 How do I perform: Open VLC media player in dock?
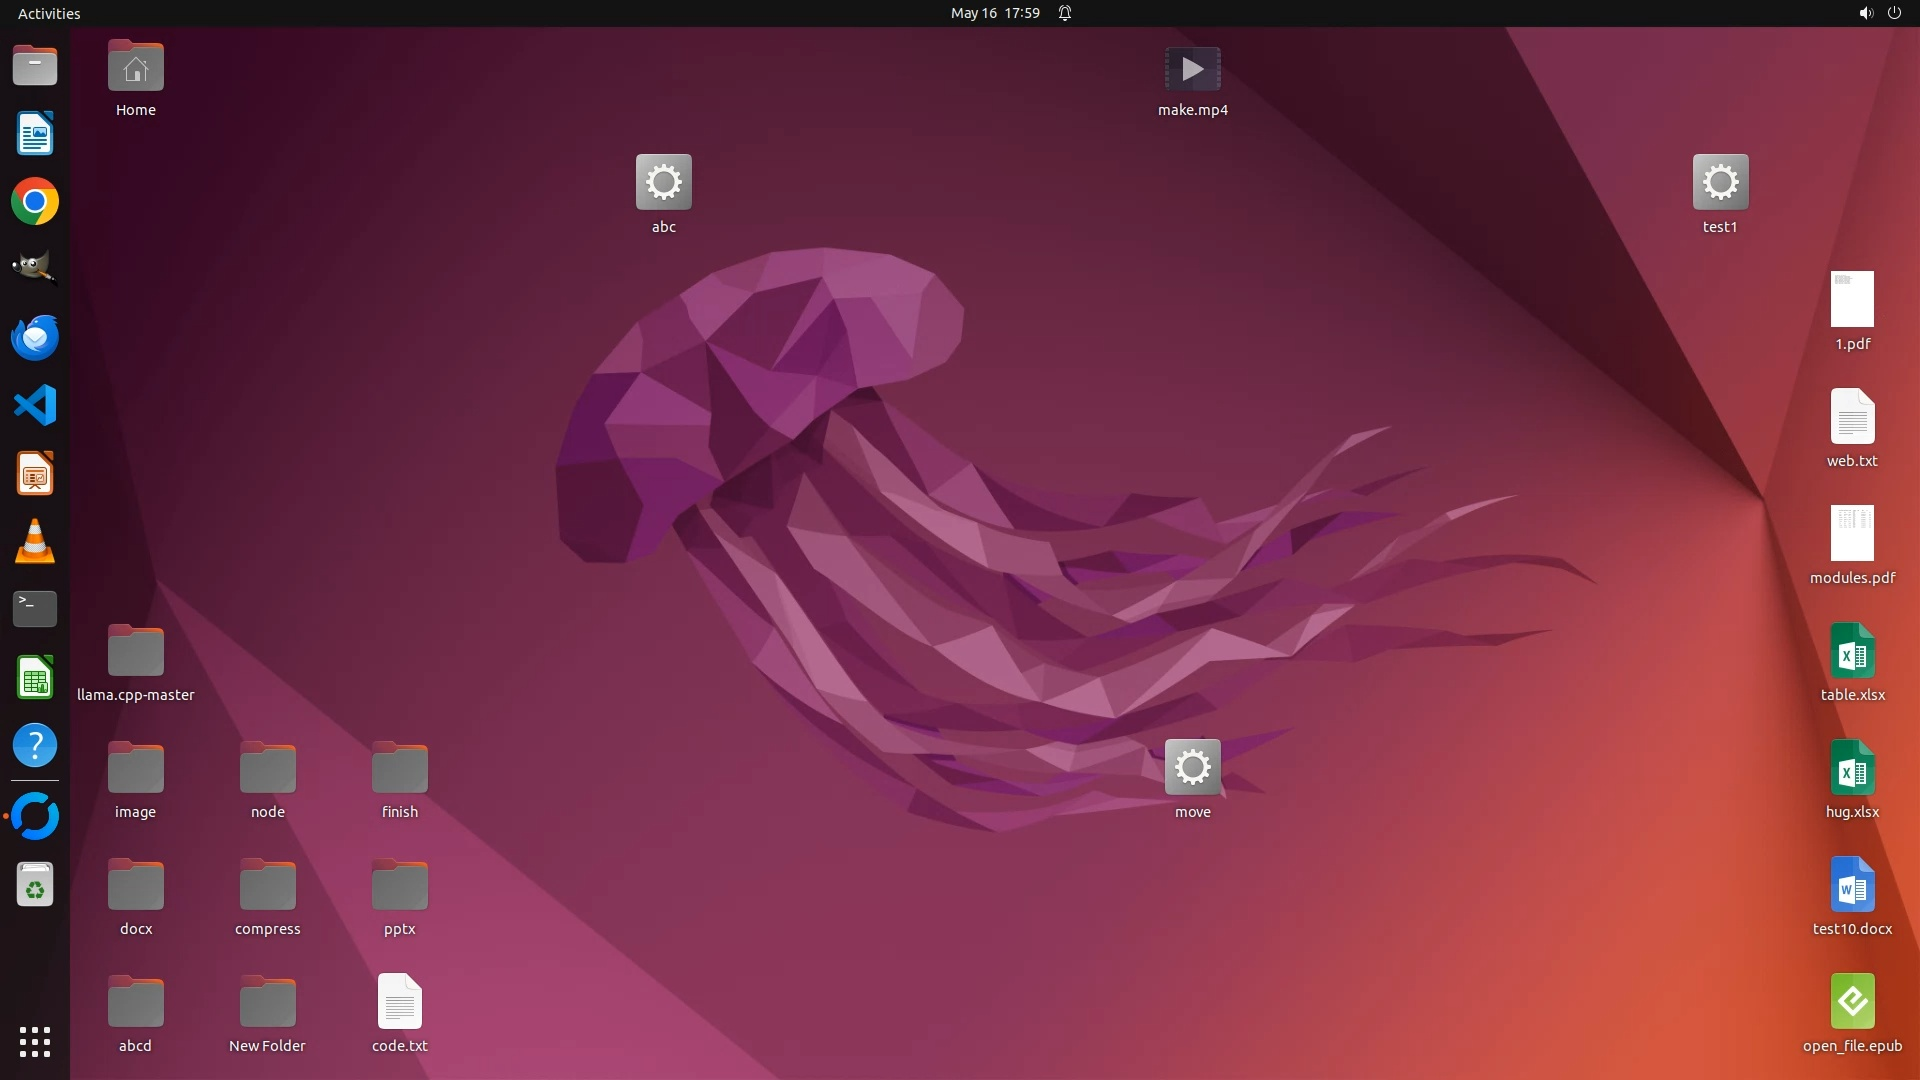35,542
